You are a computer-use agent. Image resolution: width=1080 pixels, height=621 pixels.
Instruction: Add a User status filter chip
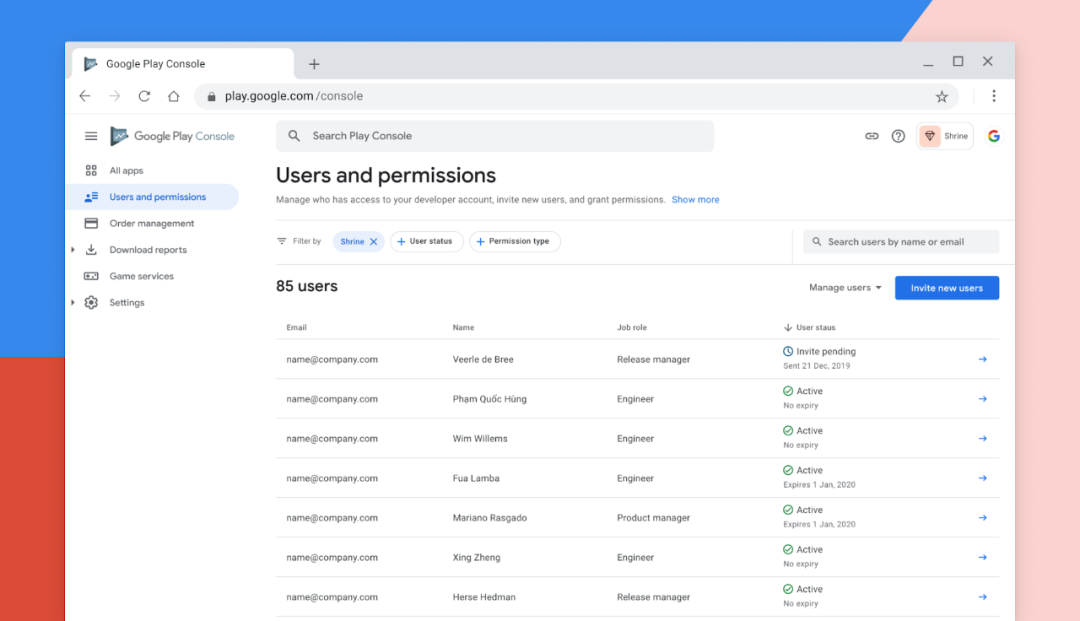pyautogui.click(x=427, y=241)
